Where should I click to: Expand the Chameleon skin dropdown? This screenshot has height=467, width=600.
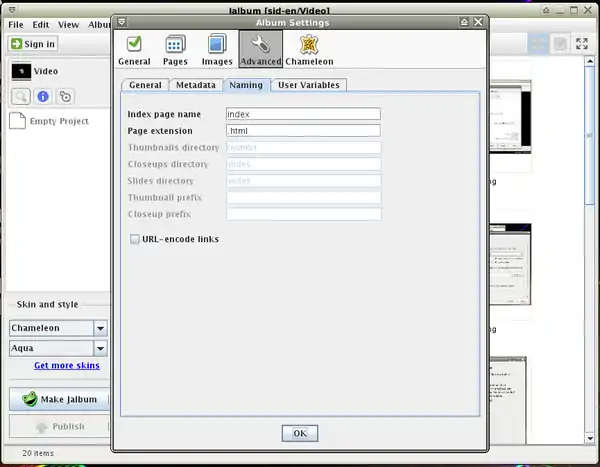[100, 328]
